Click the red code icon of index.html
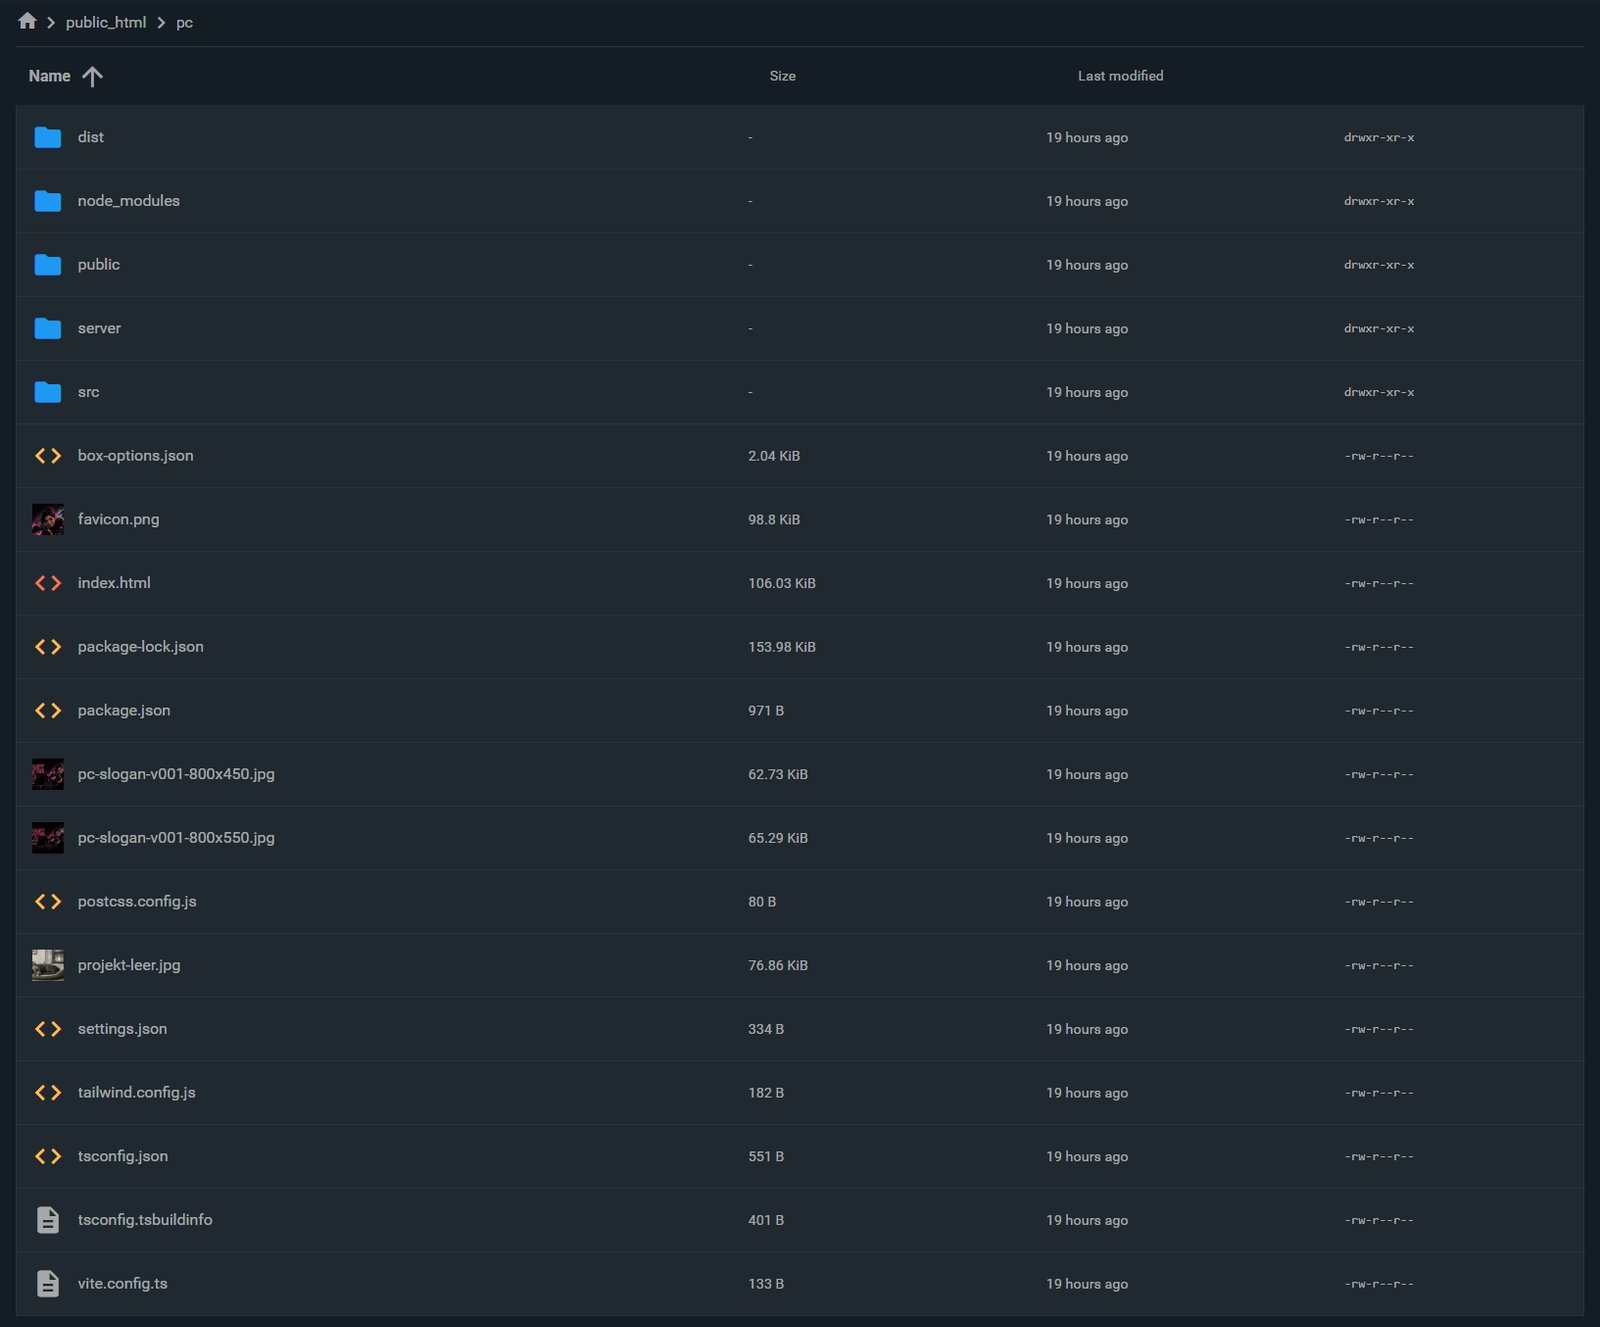The image size is (1600, 1327). point(48,583)
